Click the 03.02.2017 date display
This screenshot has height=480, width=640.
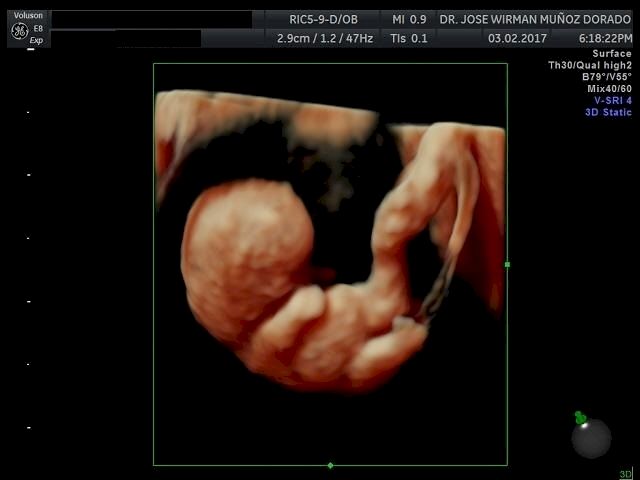pos(516,38)
